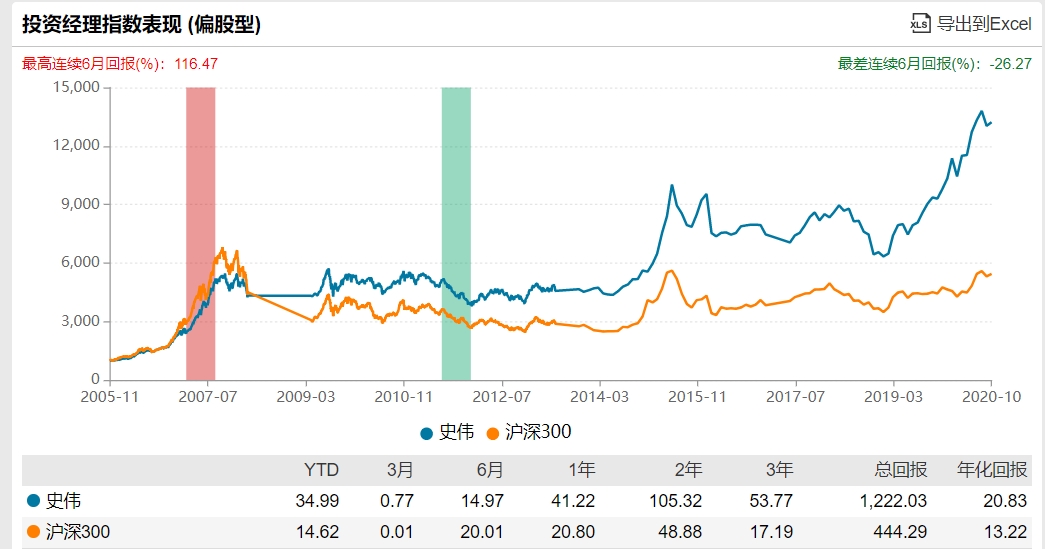Click the 2019-03 x-axis label
This screenshot has height=549, width=1045.
(894, 397)
